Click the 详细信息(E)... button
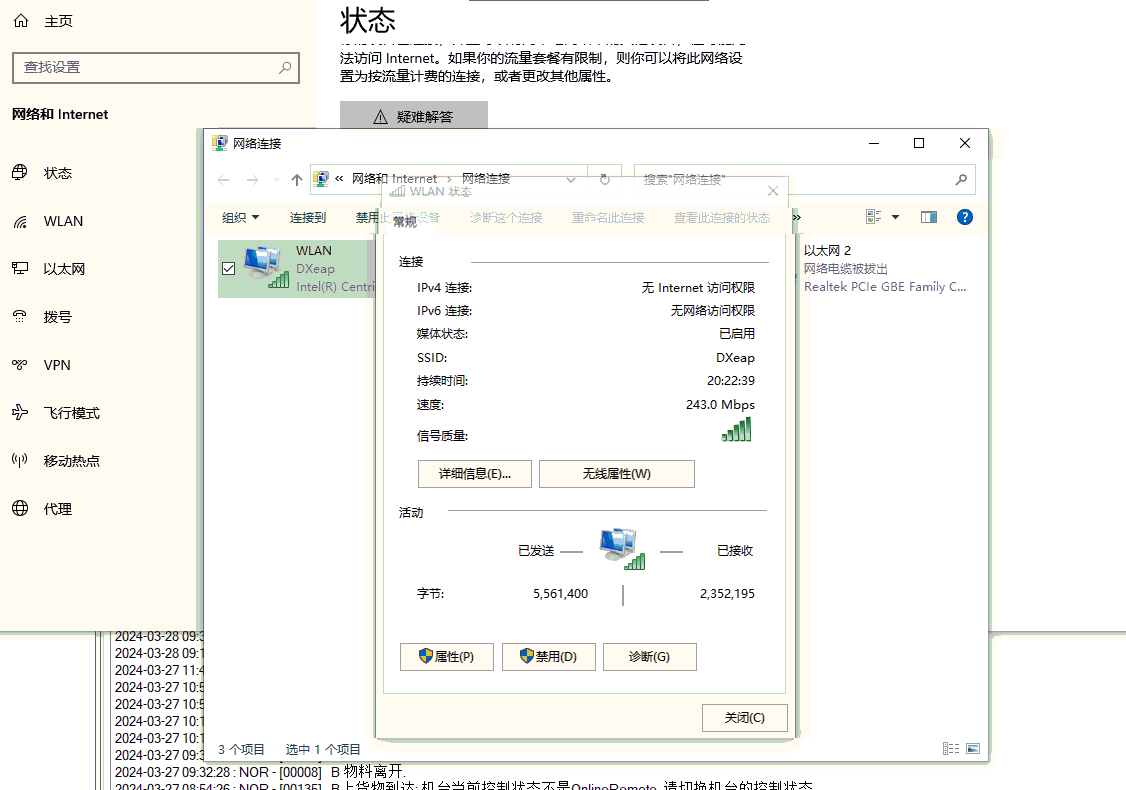The height and width of the screenshot is (790, 1126). click(x=475, y=474)
